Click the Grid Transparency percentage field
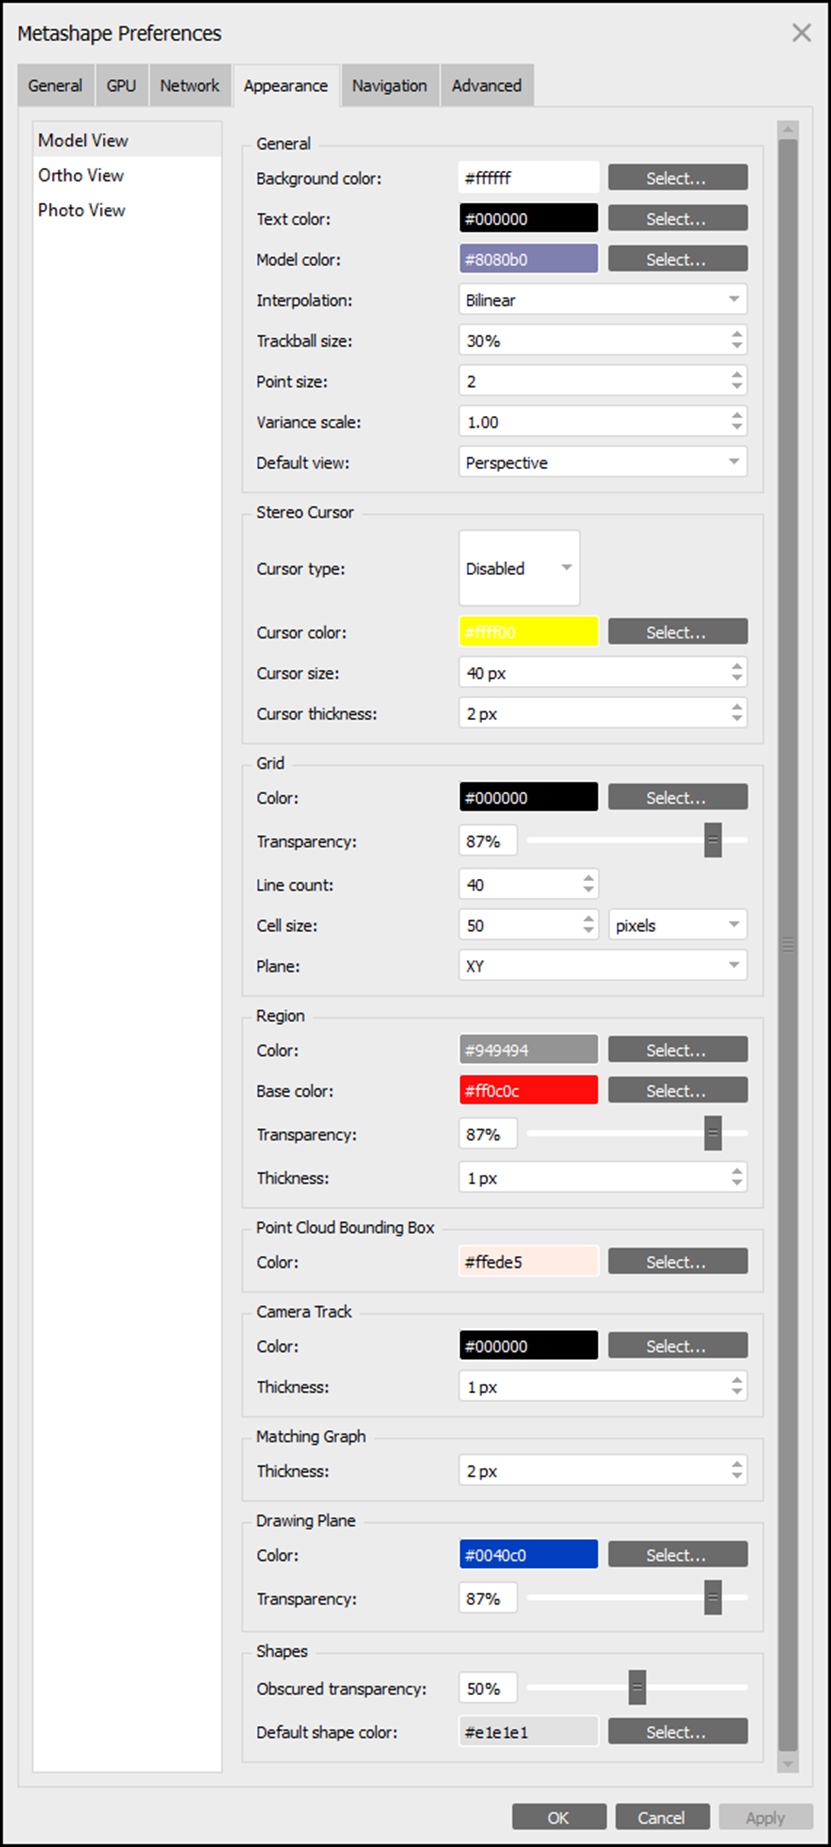The height and width of the screenshot is (1847, 831). 488,841
